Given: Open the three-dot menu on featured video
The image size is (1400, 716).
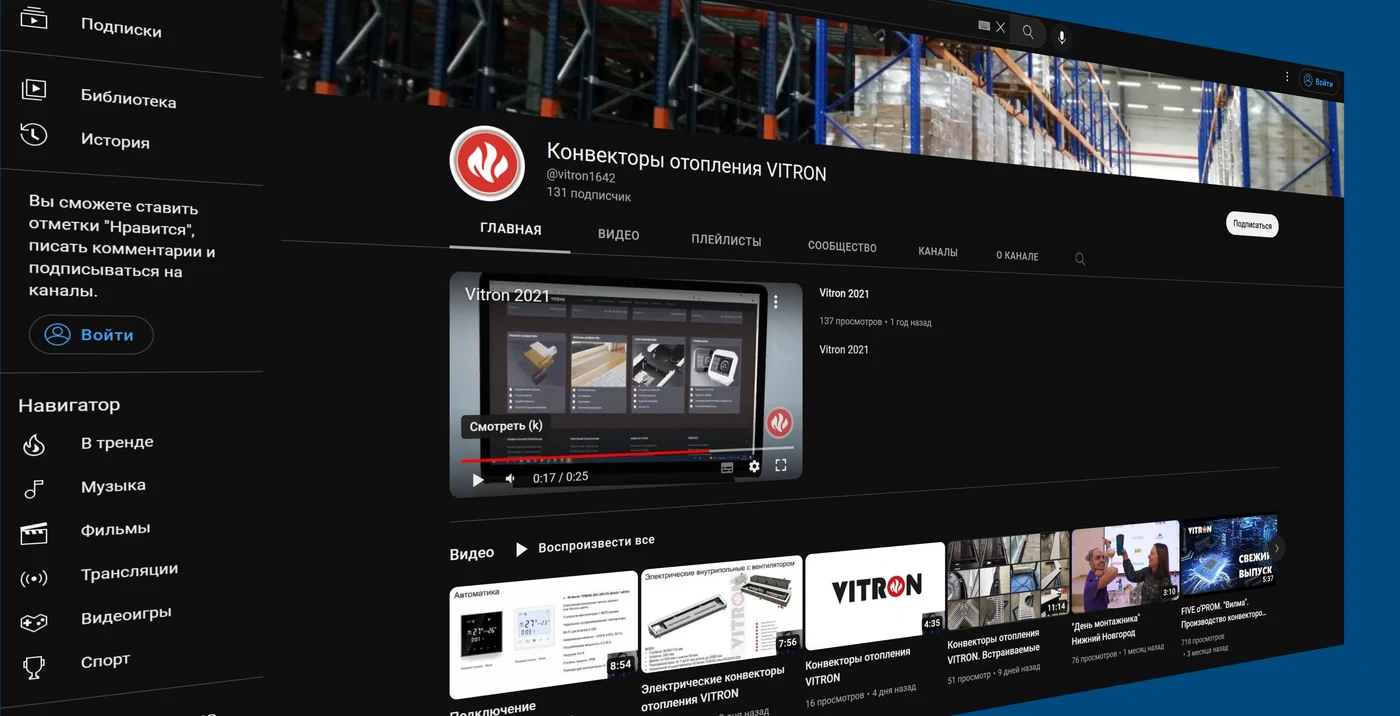Looking at the screenshot, I should coord(775,302).
